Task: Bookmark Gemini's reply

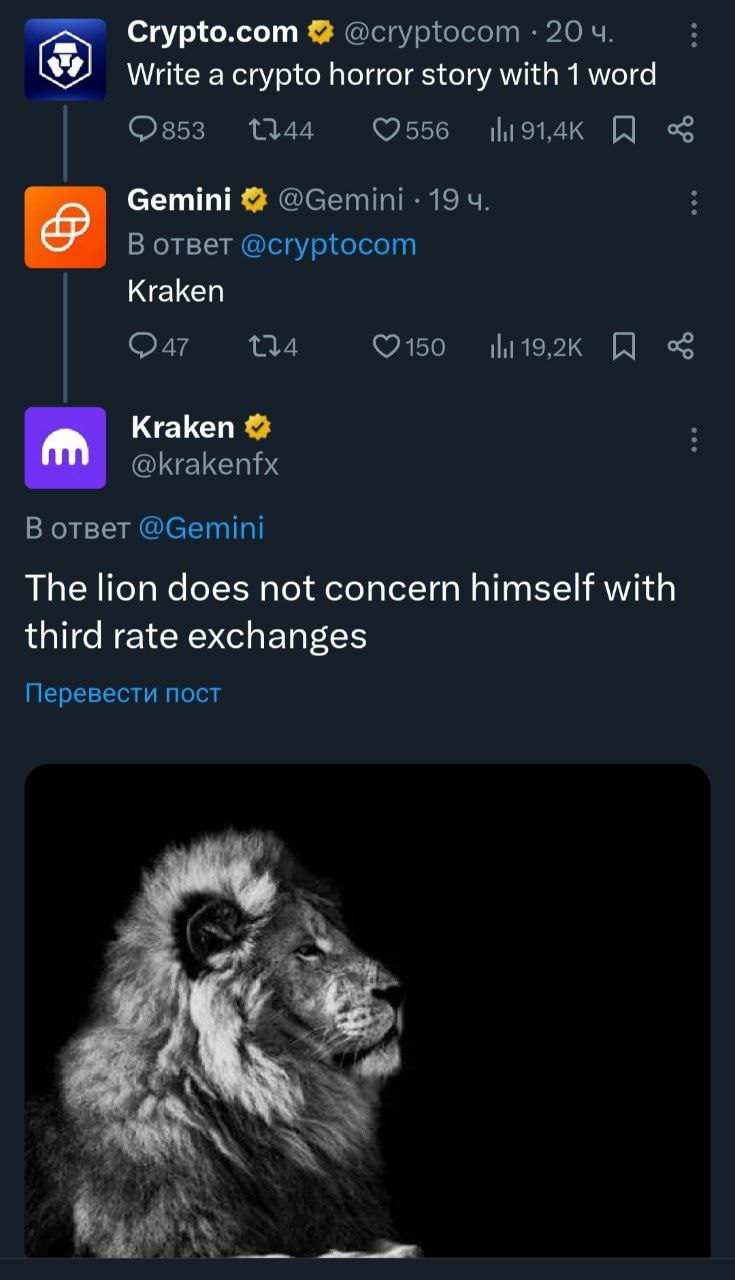Action: [x=623, y=347]
